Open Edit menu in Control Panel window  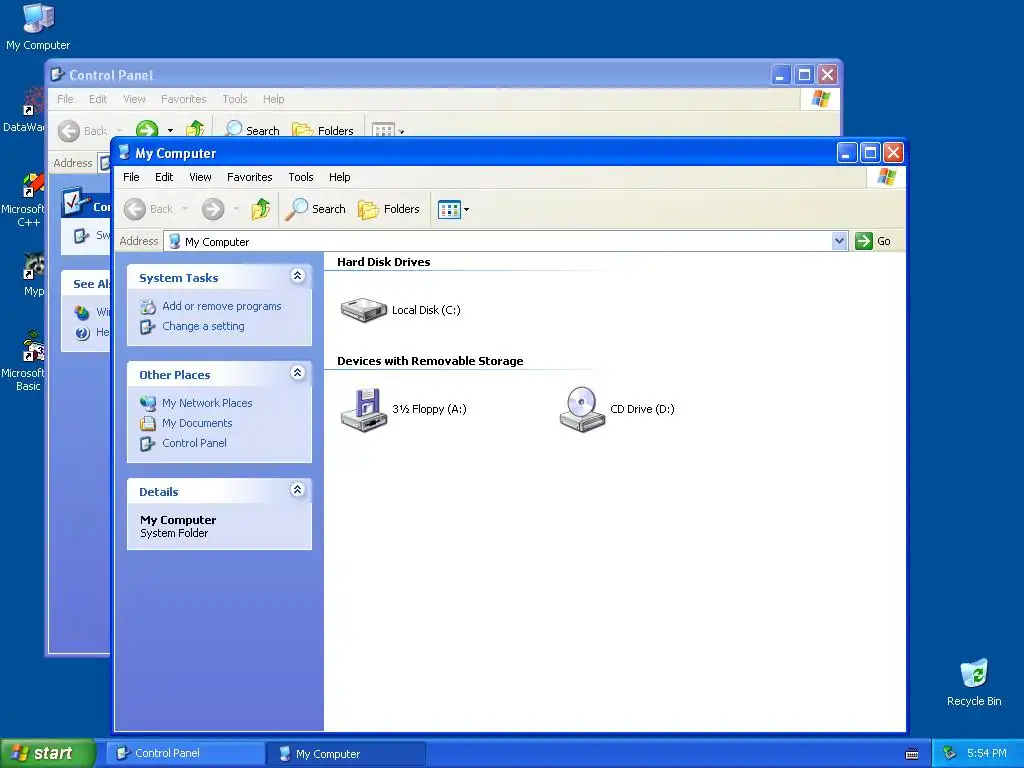coord(98,99)
